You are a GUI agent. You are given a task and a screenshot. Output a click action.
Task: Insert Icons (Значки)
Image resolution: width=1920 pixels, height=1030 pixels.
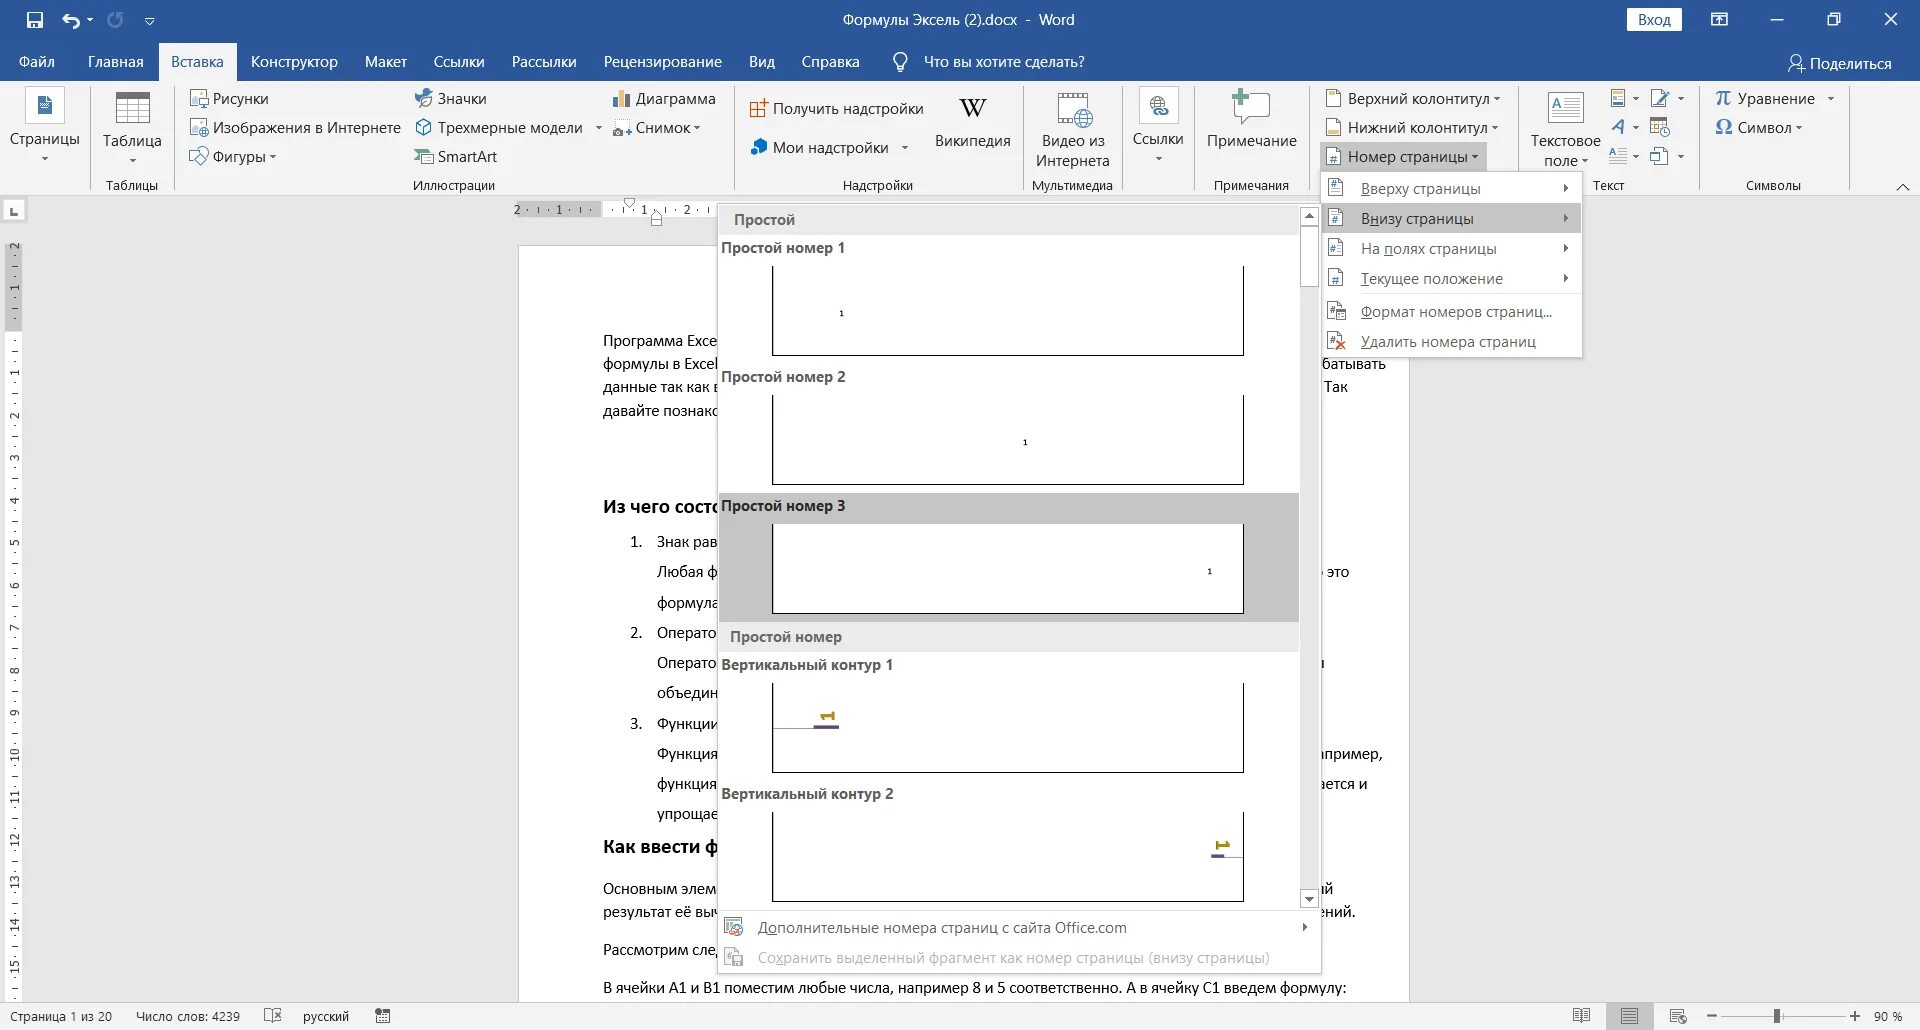(x=451, y=98)
